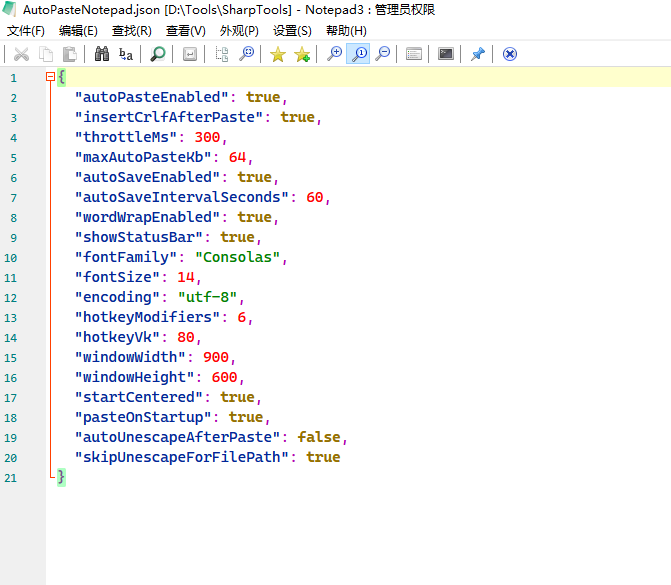This screenshot has width=671, height=585.
Task: Click the "autoSaveEnabled" key text
Action: click(x=147, y=178)
